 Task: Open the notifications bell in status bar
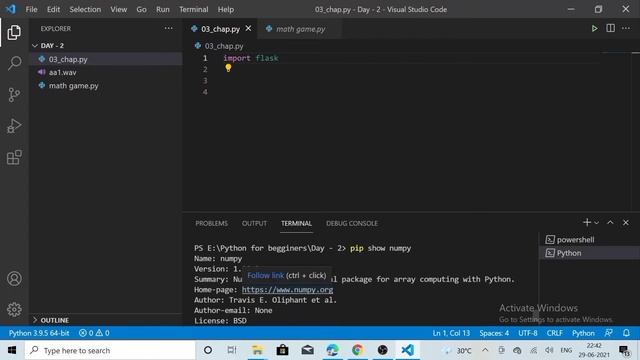pyautogui.click(x=626, y=333)
